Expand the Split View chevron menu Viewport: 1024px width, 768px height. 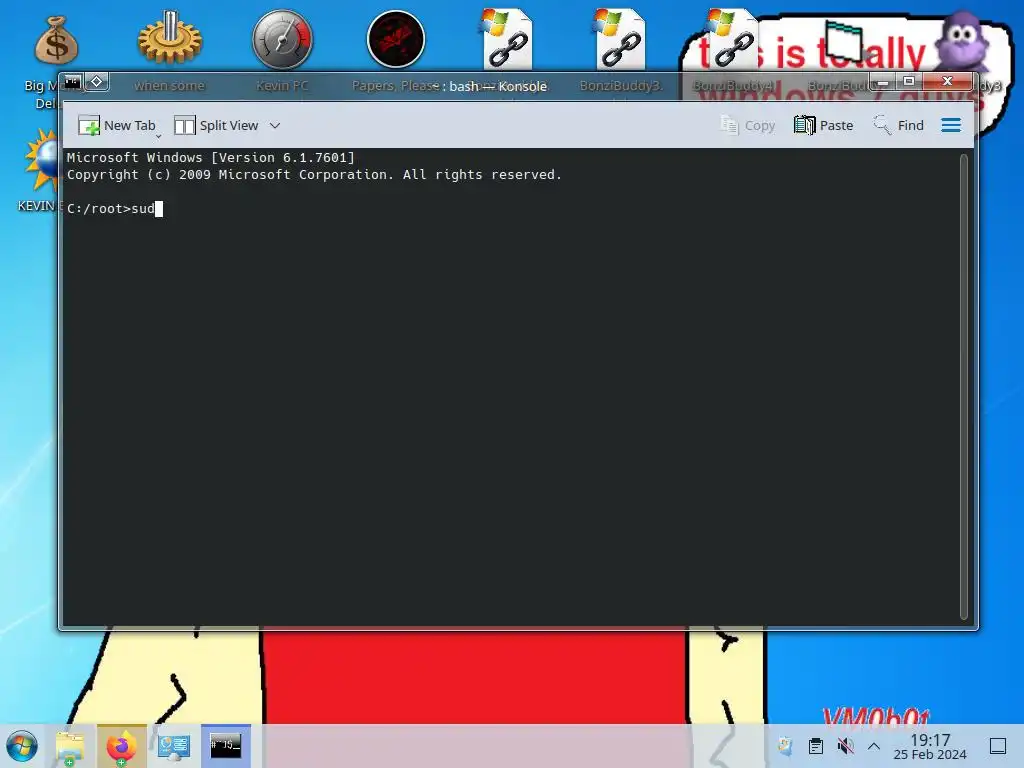275,125
